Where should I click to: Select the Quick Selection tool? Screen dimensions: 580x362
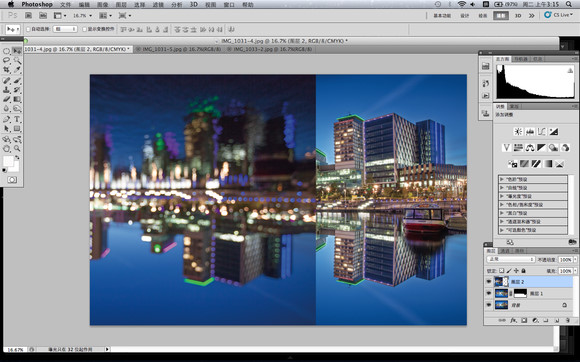pyautogui.click(x=17, y=60)
